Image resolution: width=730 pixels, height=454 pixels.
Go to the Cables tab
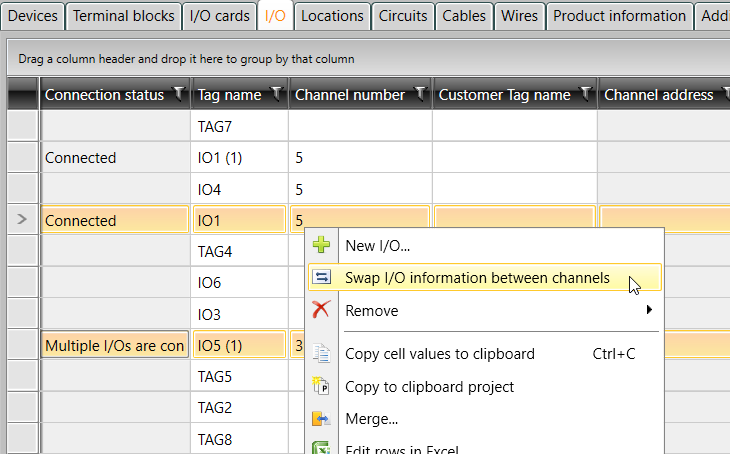click(x=464, y=16)
